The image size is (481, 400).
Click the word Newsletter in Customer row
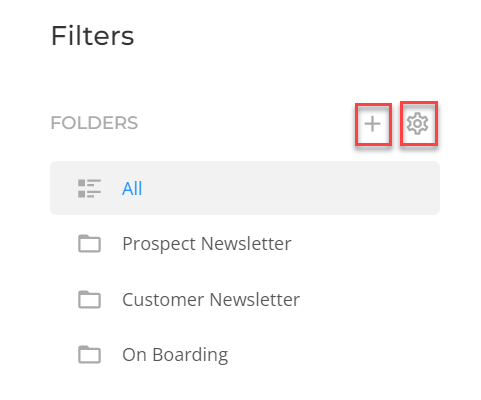coord(255,299)
